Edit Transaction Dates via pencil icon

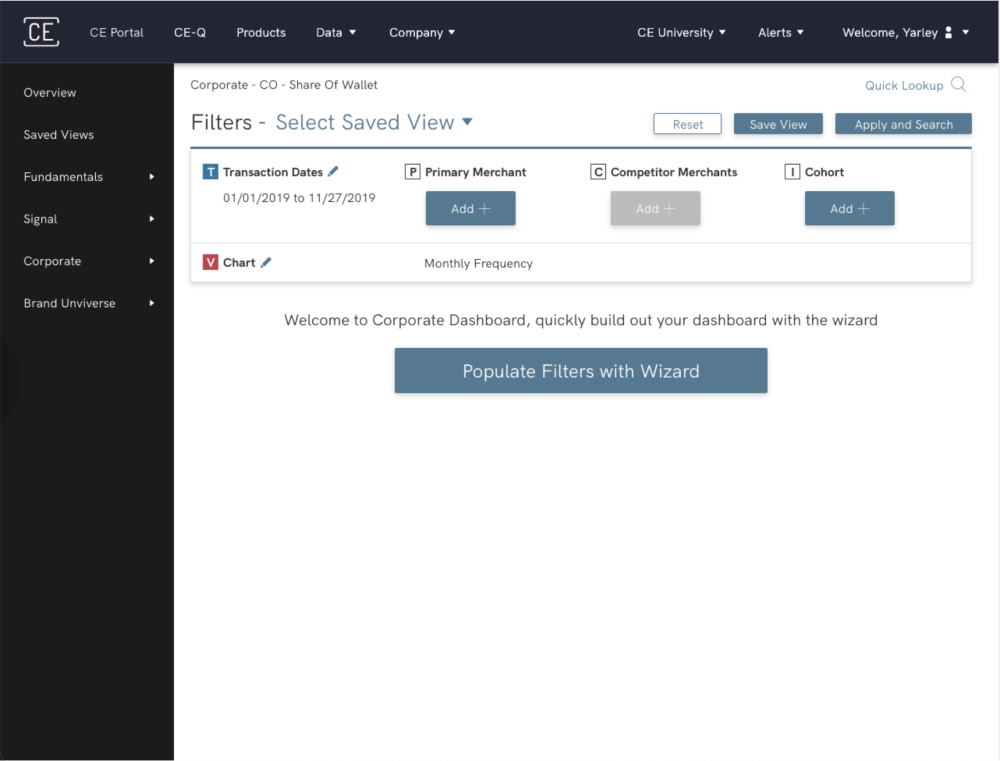click(x=333, y=172)
